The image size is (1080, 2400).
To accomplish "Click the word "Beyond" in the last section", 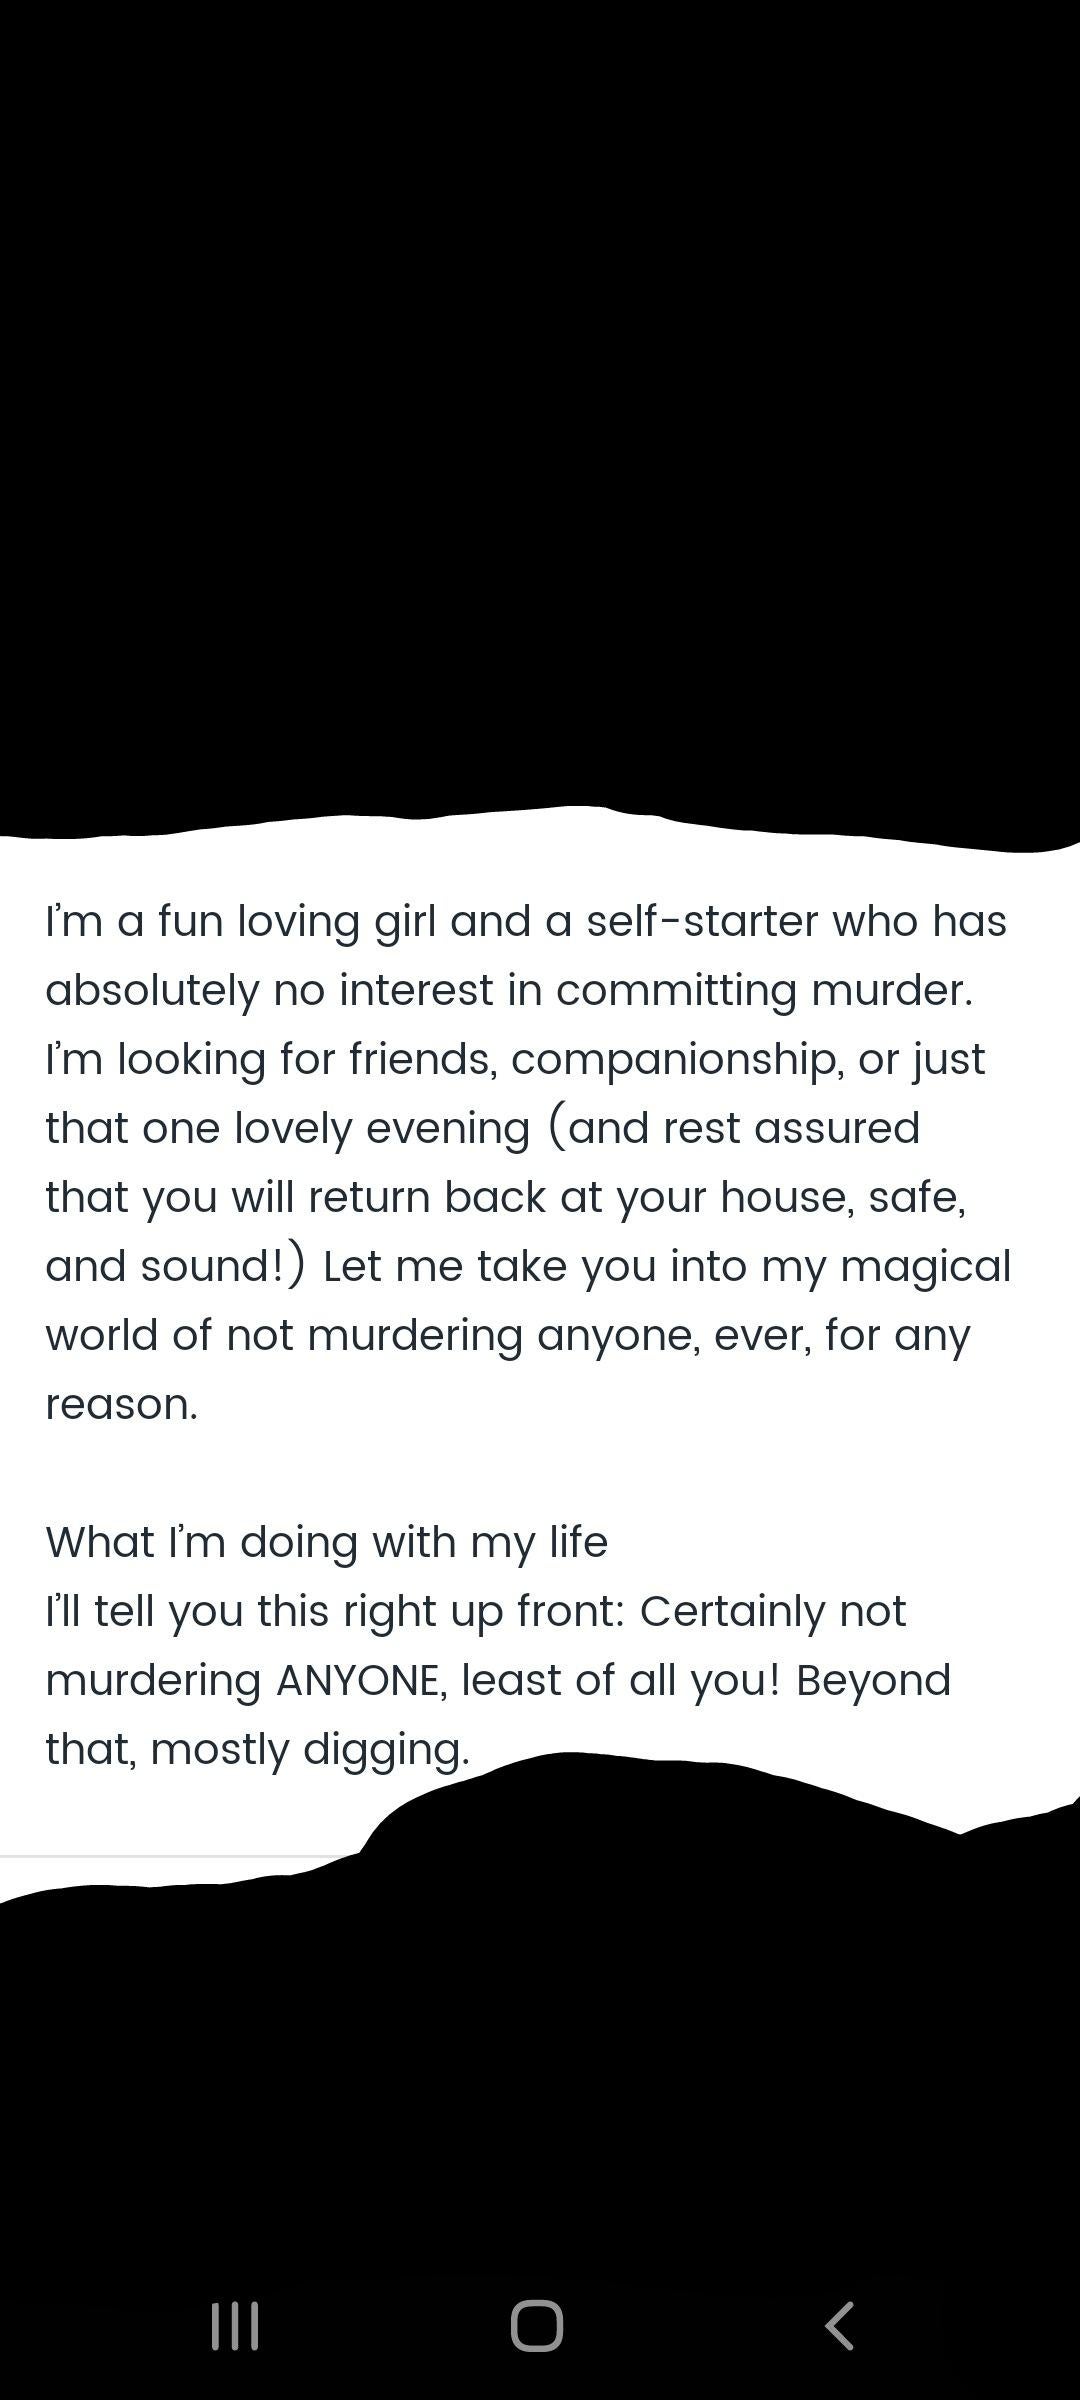I will point(873,1681).
